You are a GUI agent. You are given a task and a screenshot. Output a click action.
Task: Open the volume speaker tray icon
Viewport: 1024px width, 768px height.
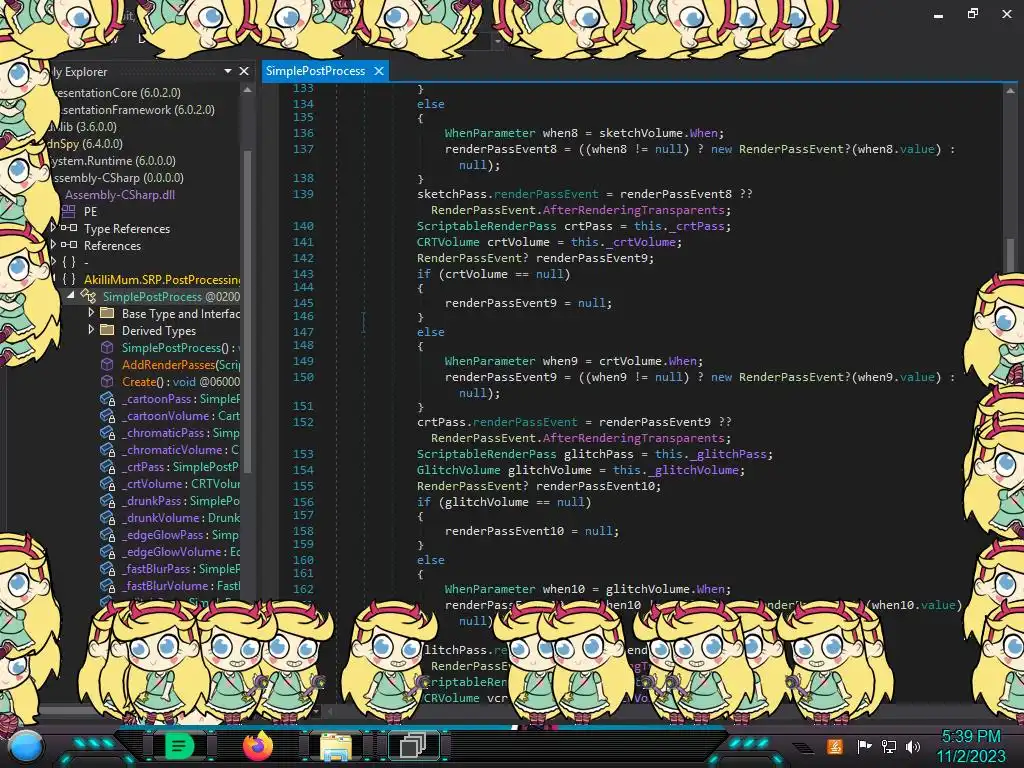pyautogui.click(x=913, y=746)
